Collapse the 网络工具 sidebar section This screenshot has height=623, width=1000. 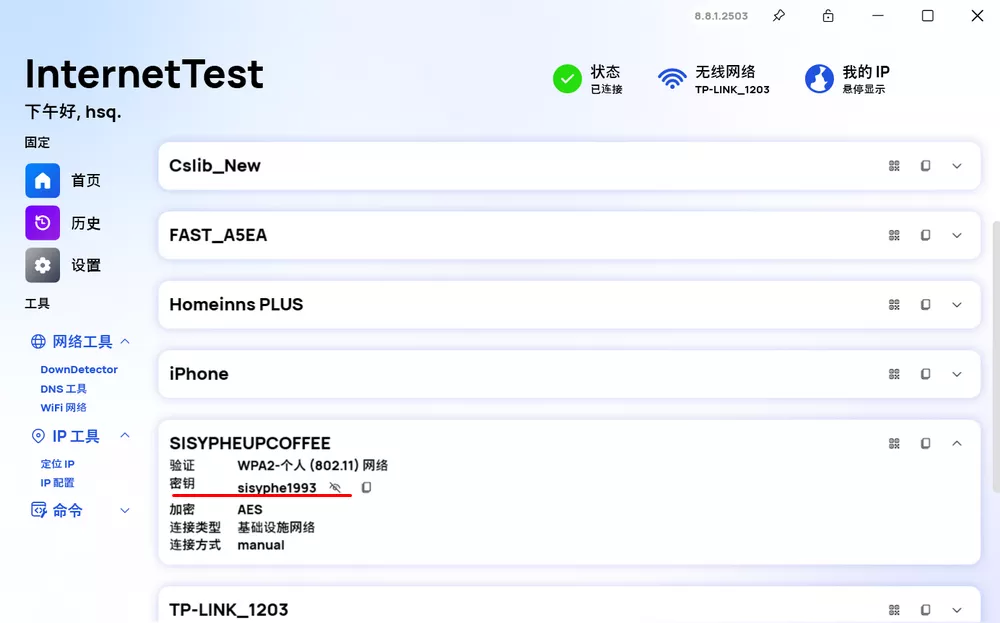click(x=125, y=341)
